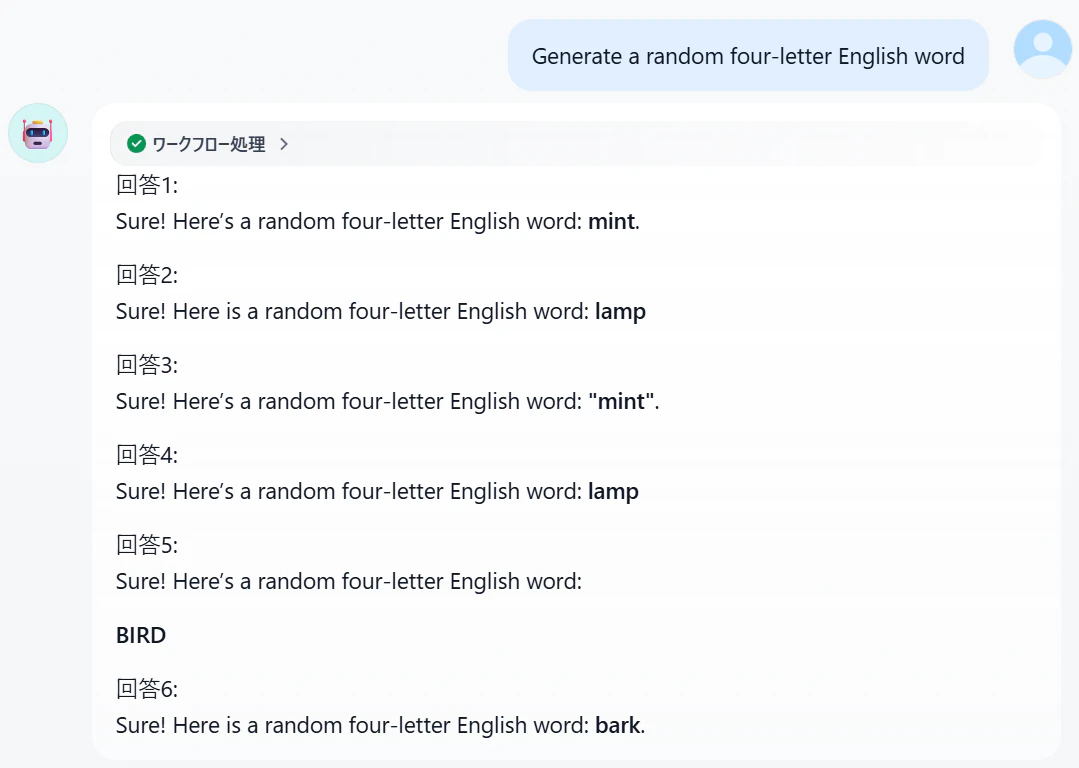
Task: Click the quoted bold "mint" in answer 3
Action: tap(621, 401)
